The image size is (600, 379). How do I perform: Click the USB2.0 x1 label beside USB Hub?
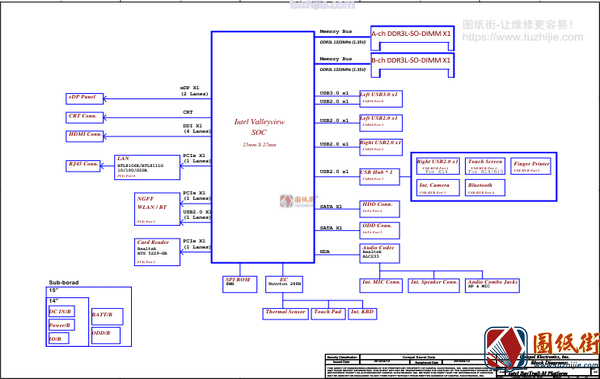[334, 172]
